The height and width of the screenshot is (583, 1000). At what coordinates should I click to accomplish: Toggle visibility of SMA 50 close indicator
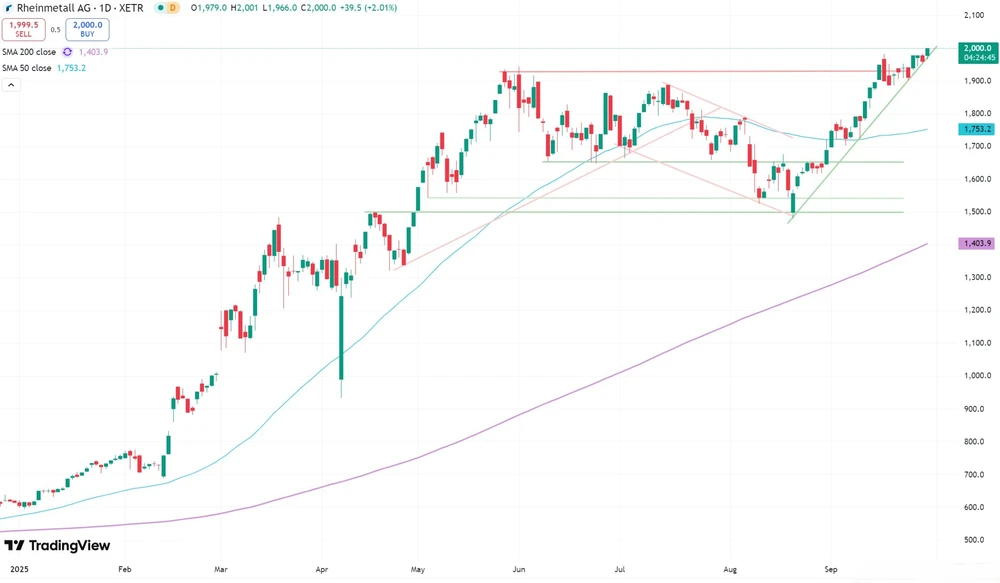pos(28,68)
